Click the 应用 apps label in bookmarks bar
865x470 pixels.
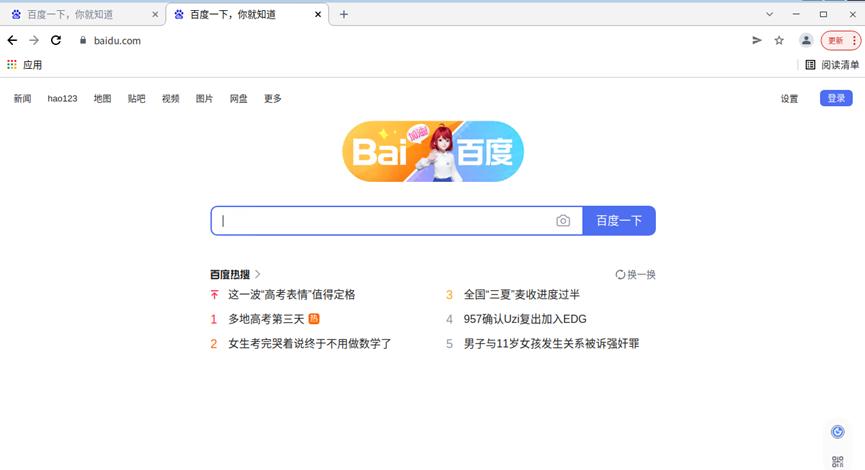pos(33,65)
